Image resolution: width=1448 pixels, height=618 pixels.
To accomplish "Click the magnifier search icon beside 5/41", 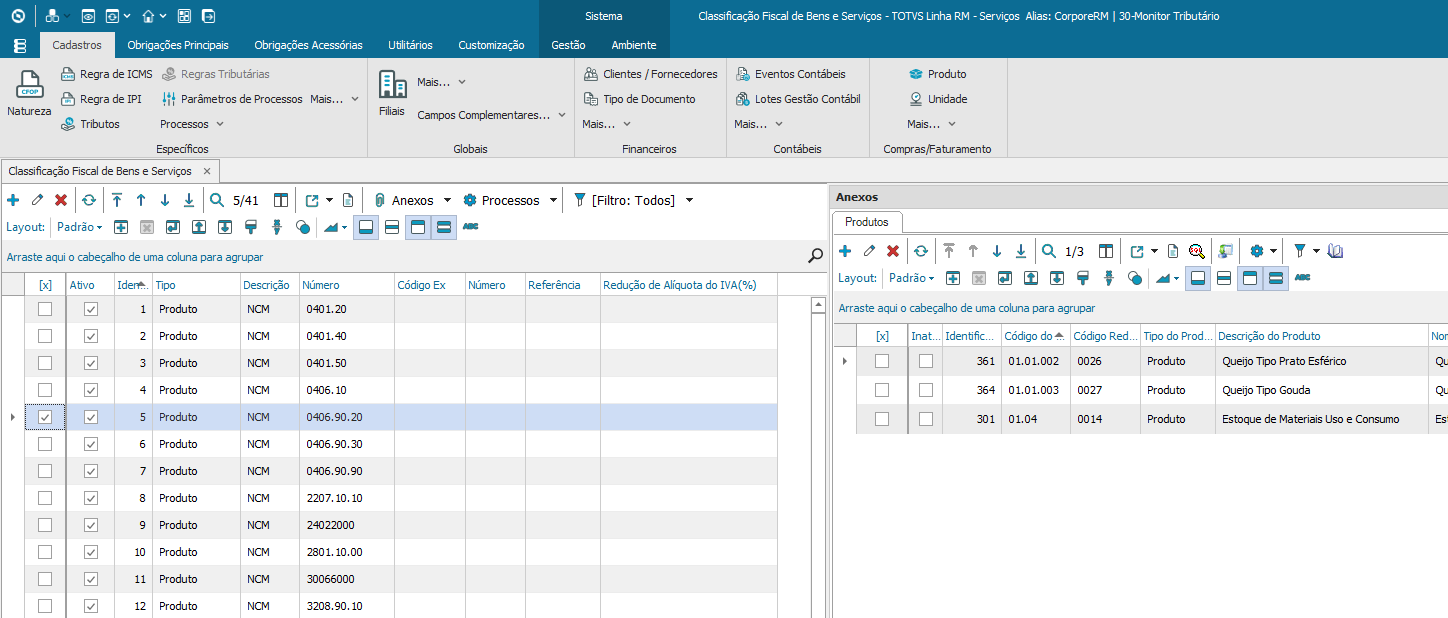I will [217, 200].
